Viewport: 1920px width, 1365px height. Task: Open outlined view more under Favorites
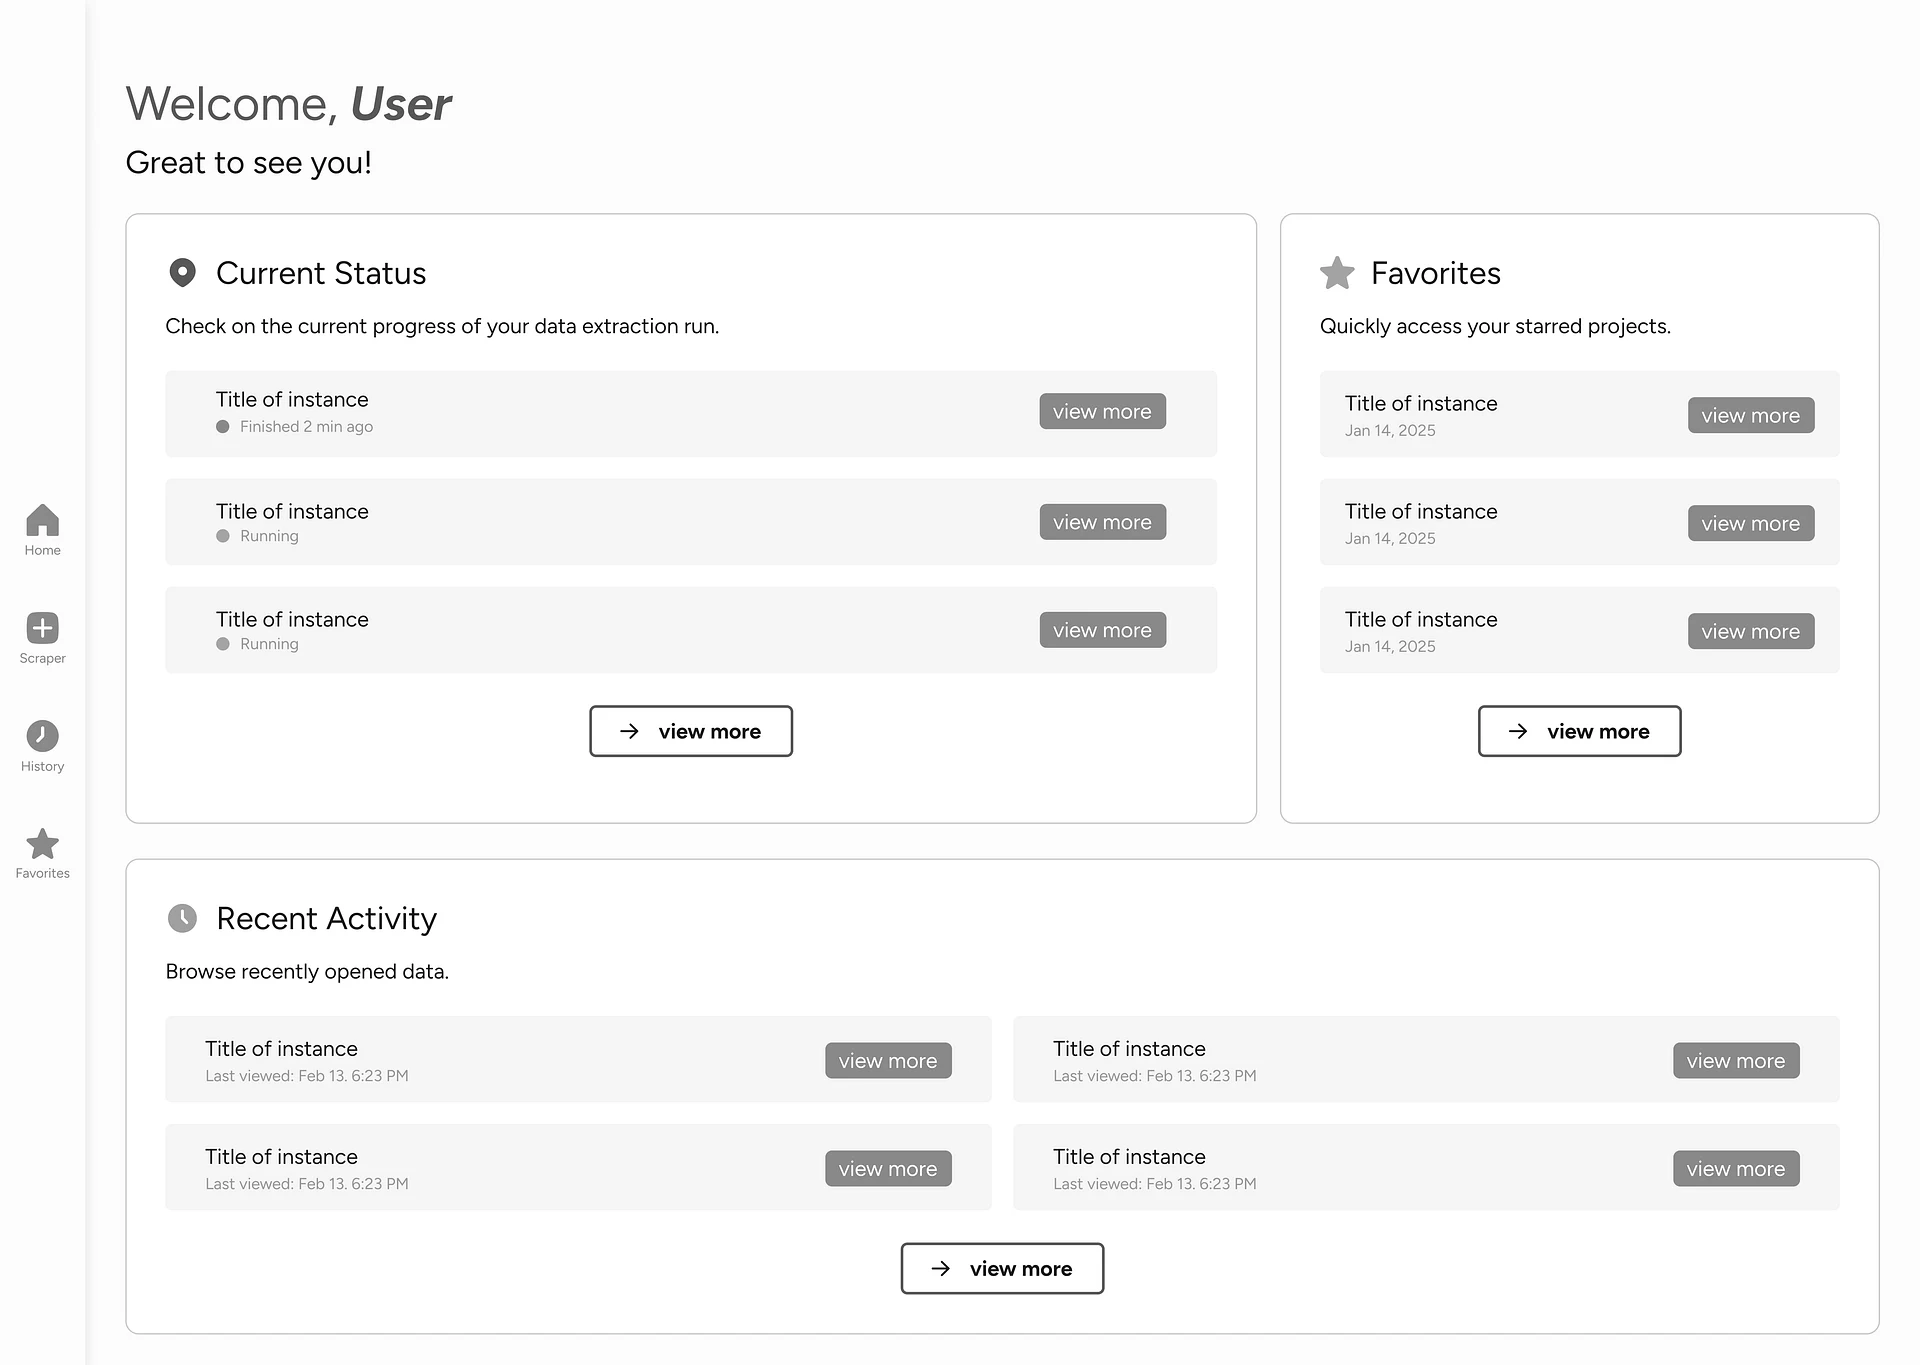click(x=1580, y=731)
